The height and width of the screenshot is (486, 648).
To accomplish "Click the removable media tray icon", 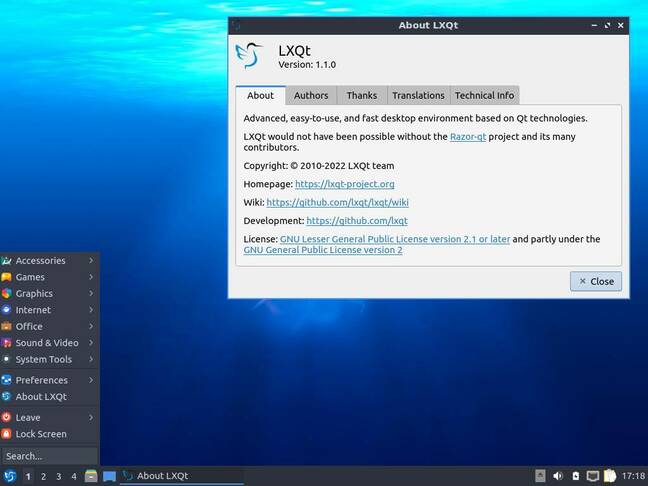I will (575, 476).
